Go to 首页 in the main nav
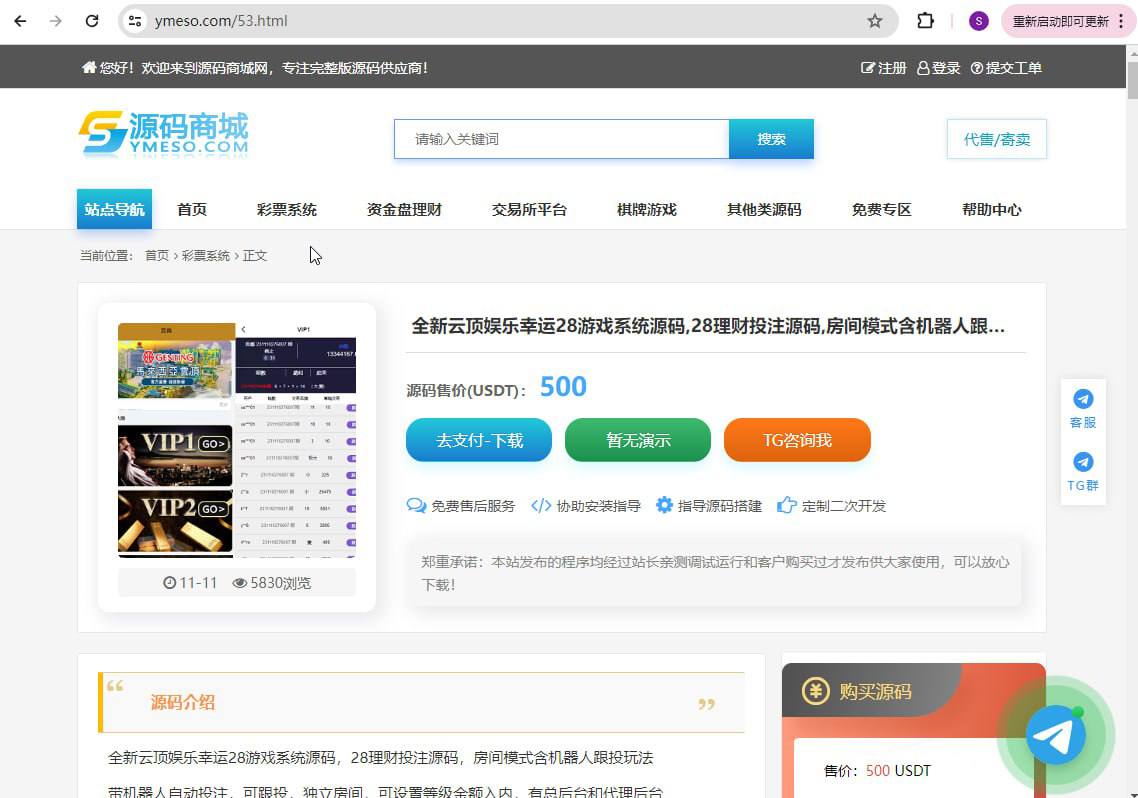Image resolution: width=1138 pixels, height=798 pixels. tap(192, 210)
